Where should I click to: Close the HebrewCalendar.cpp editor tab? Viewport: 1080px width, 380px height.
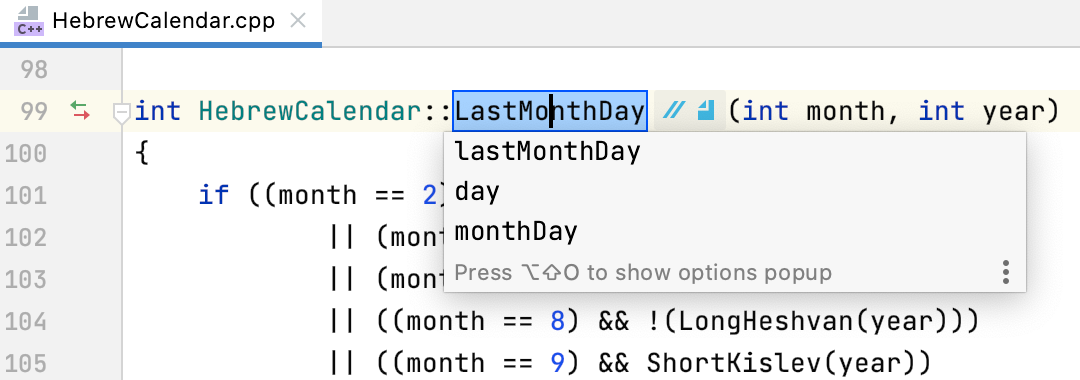(298, 21)
